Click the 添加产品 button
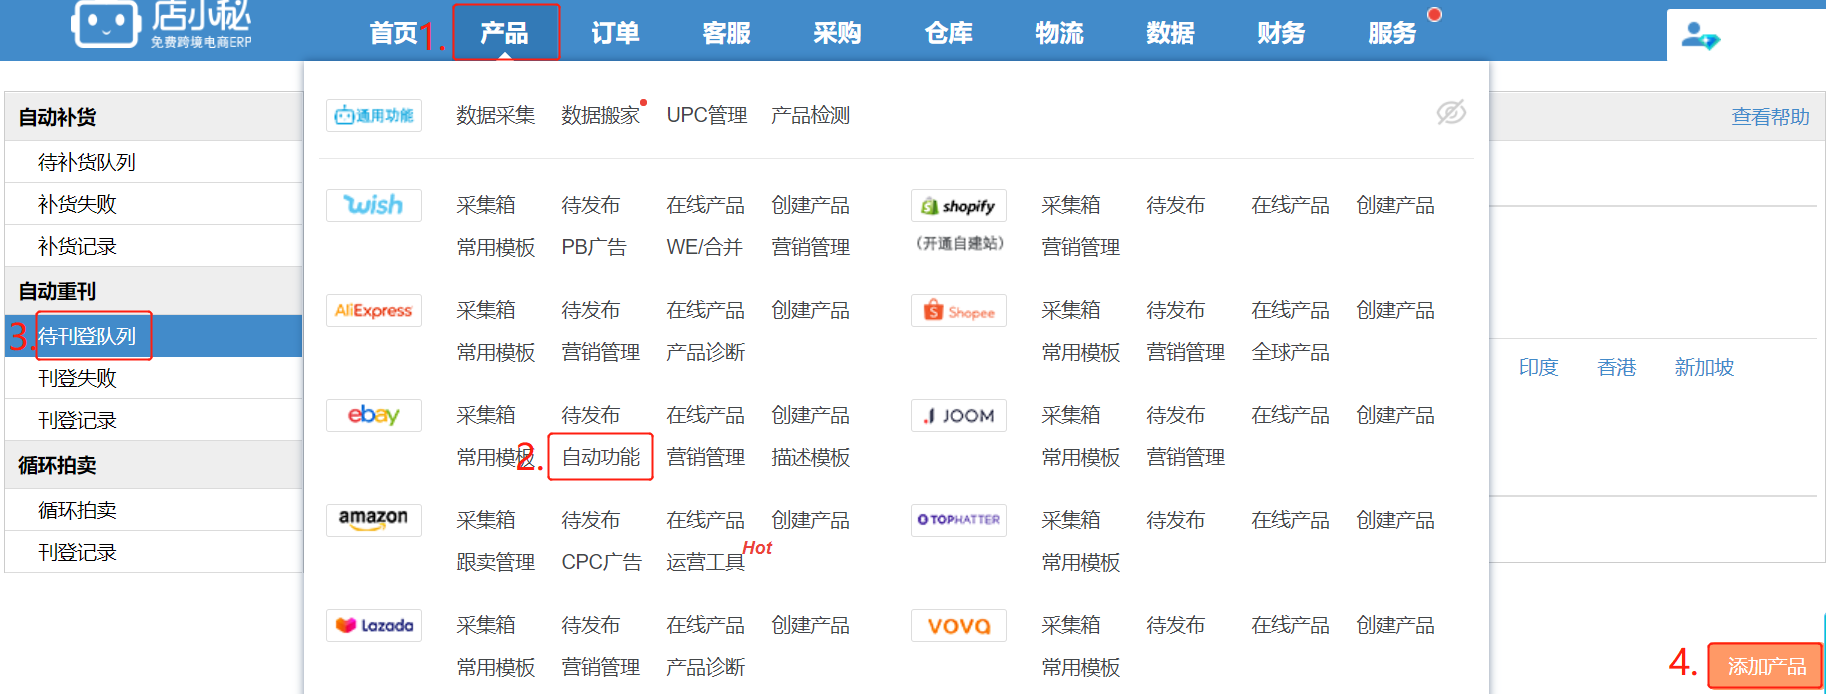Image resolution: width=1826 pixels, height=694 pixels. tap(1766, 666)
